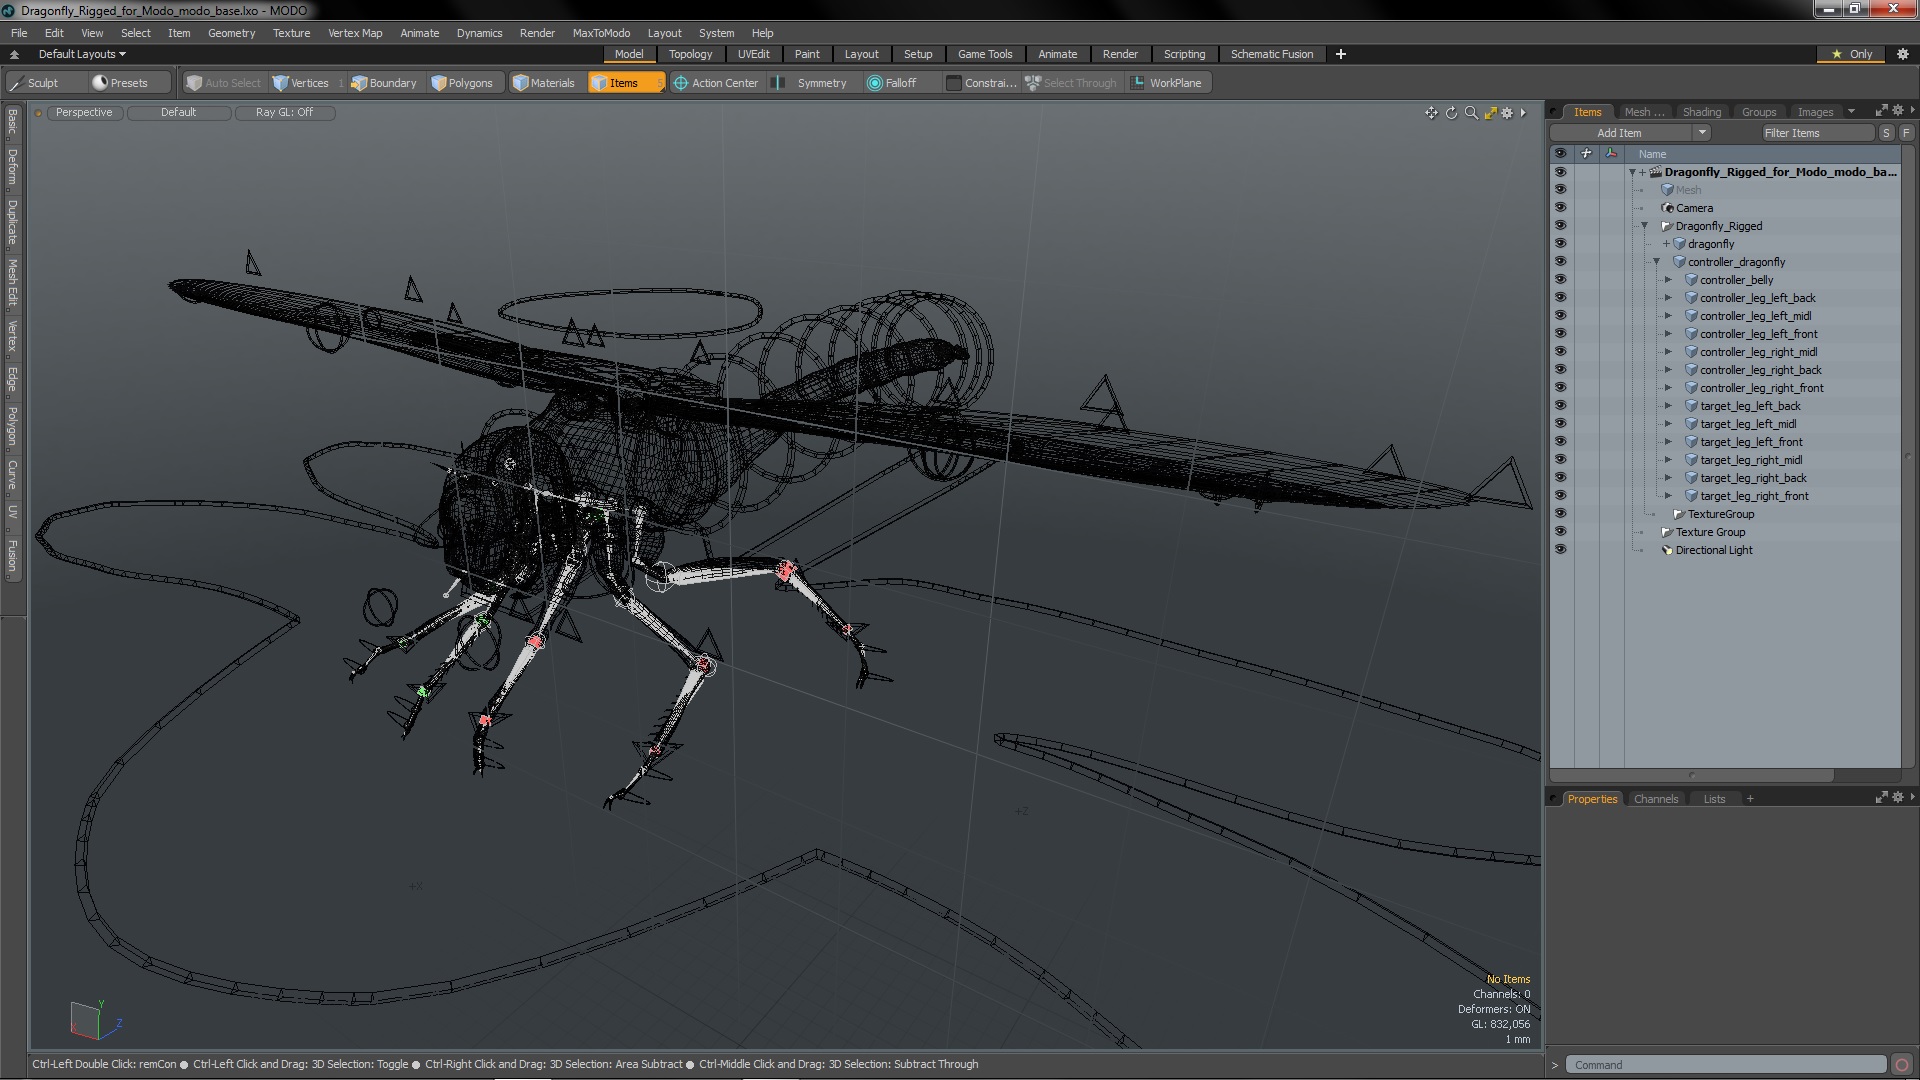Toggle the Only star option
This screenshot has width=1920, height=1080.
tap(1852, 54)
